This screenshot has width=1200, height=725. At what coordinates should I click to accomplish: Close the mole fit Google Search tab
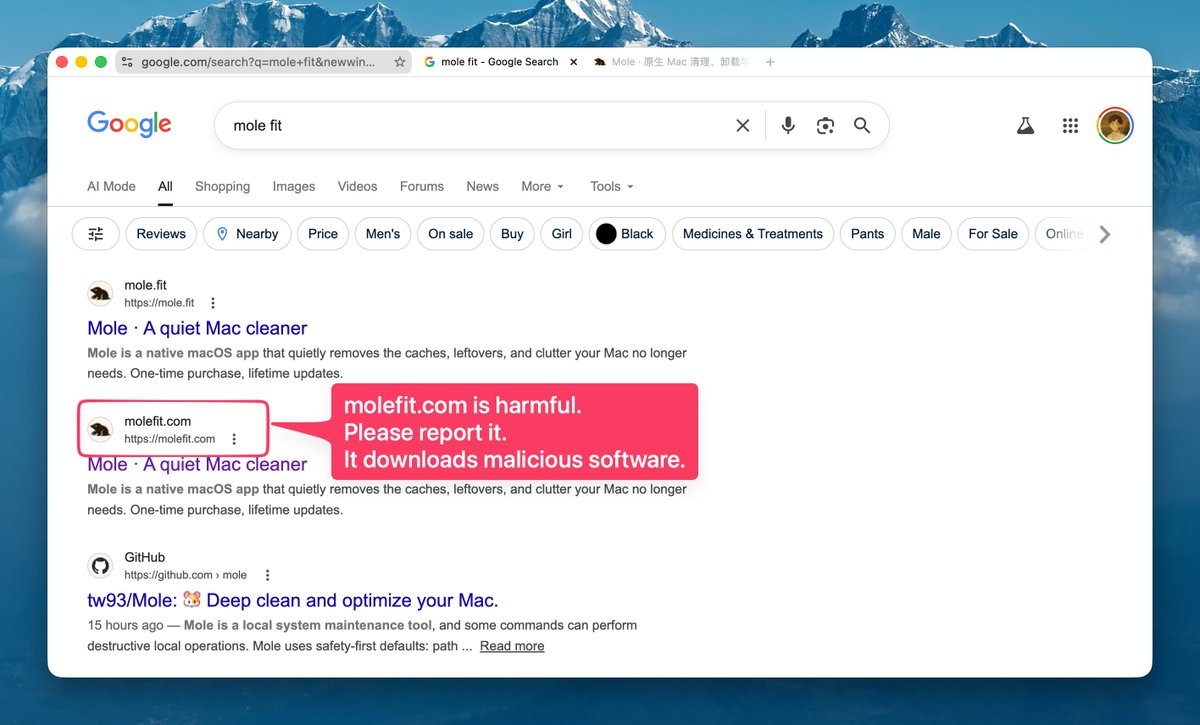click(x=573, y=62)
